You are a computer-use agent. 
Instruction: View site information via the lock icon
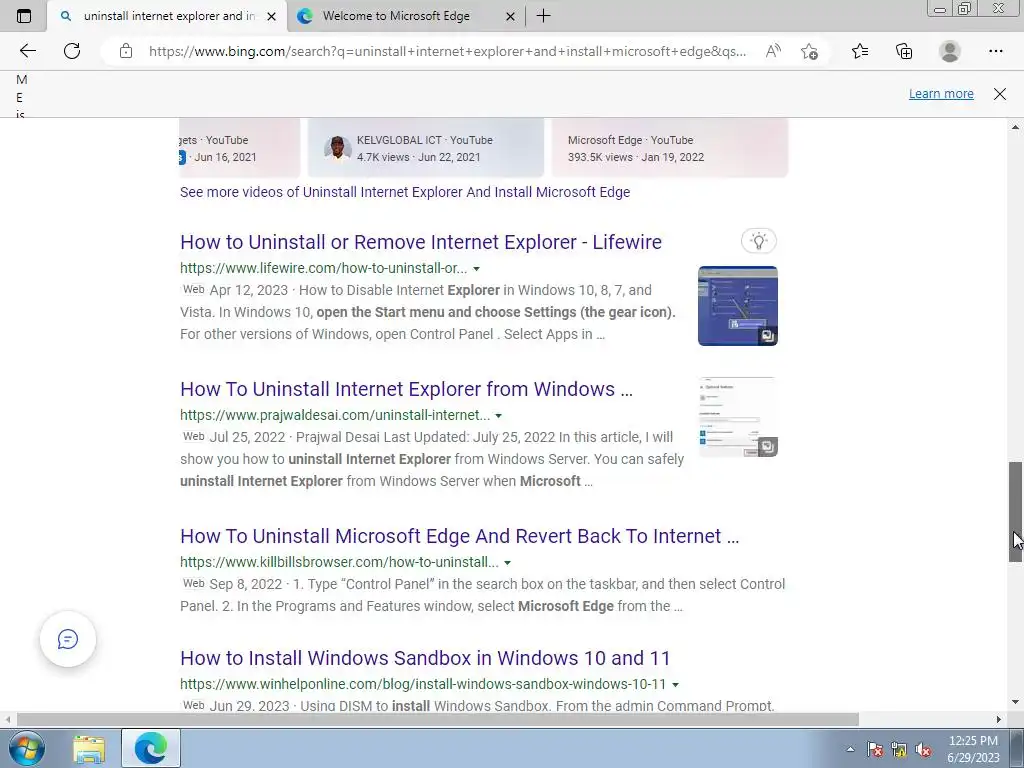coord(126,51)
